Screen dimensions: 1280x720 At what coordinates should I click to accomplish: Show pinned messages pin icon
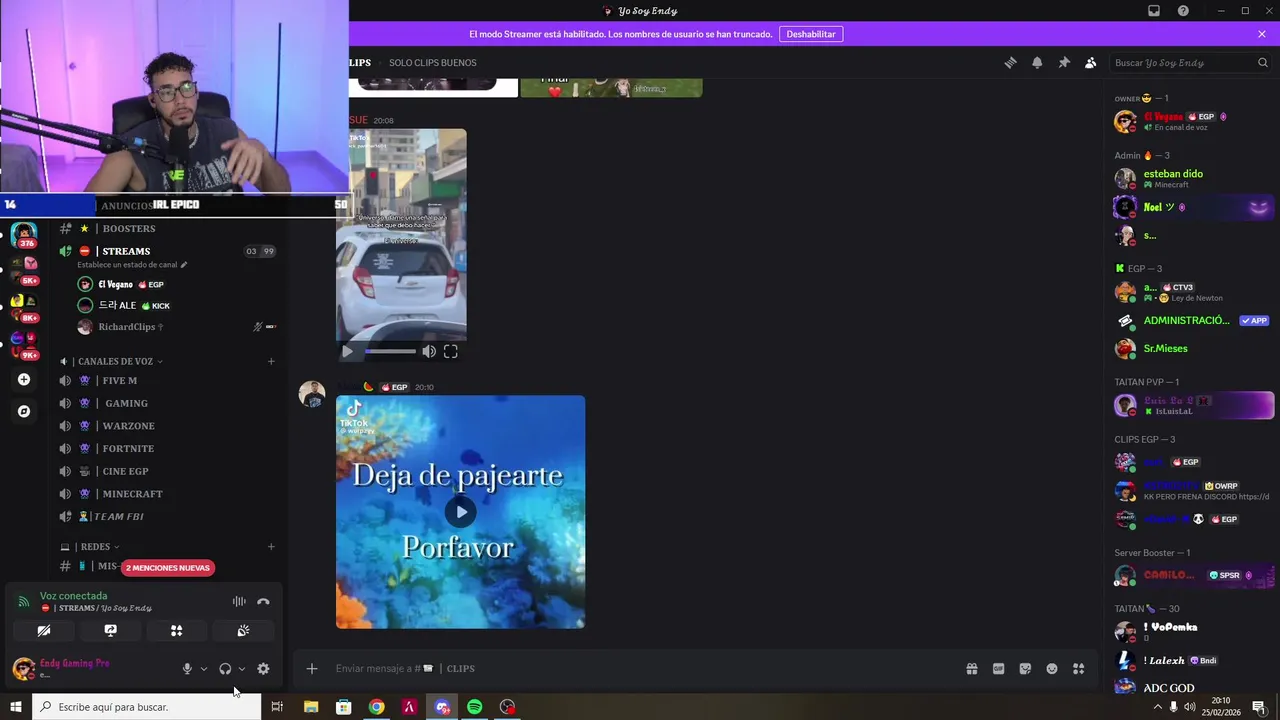coord(1064,62)
